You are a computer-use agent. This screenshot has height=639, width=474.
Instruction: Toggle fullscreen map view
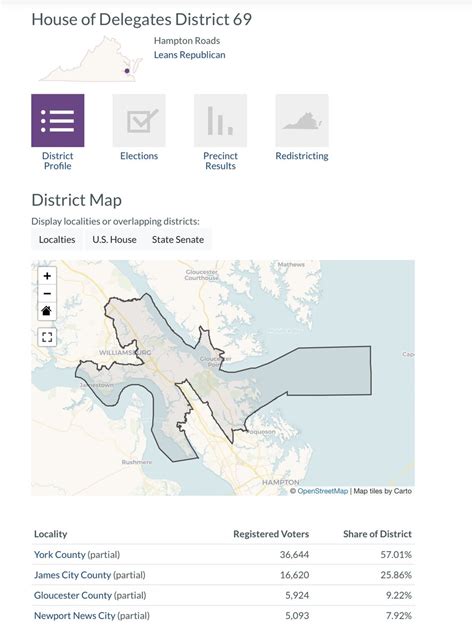click(x=47, y=337)
